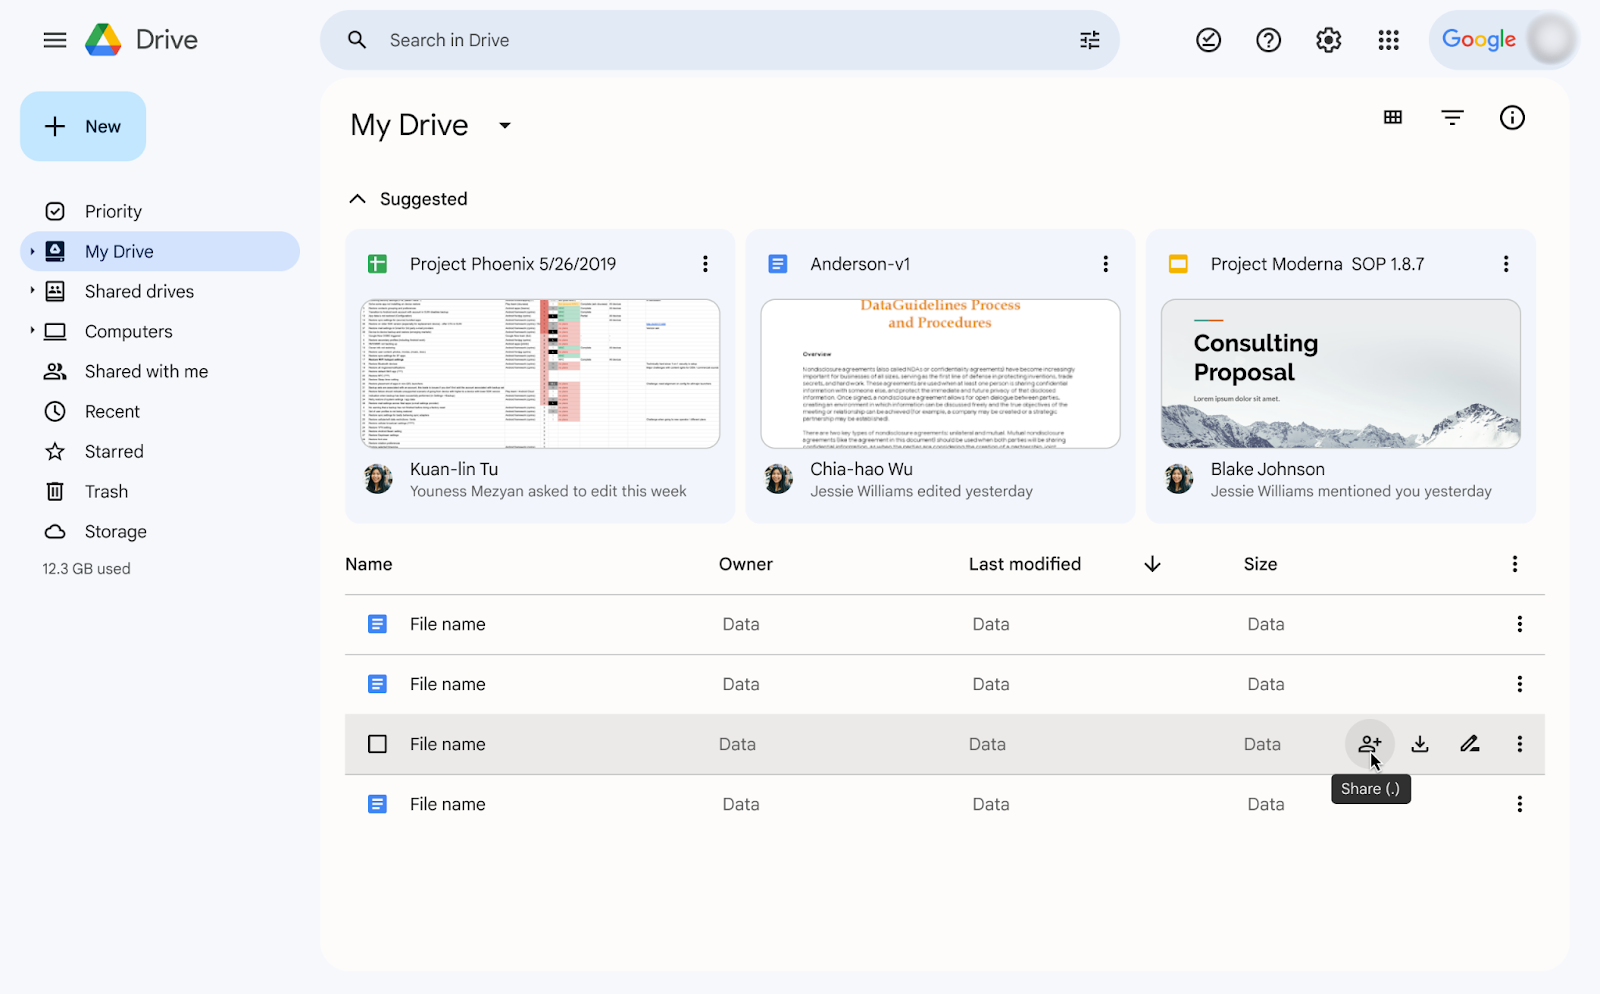Collapse the Suggested section
Image resolution: width=1600 pixels, height=994 pixels.
point(357,199)
